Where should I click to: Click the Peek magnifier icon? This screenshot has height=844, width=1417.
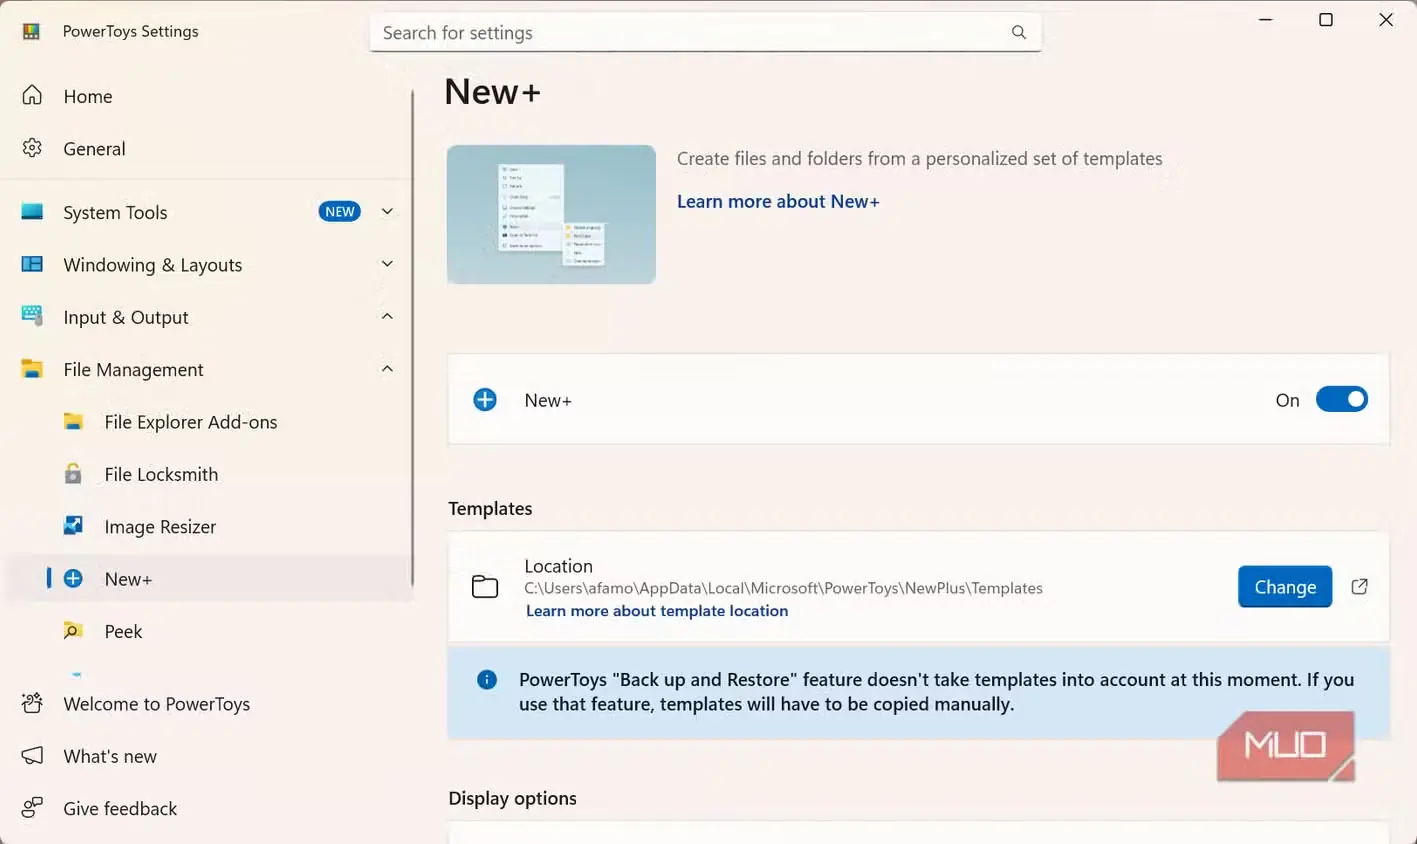73,630
